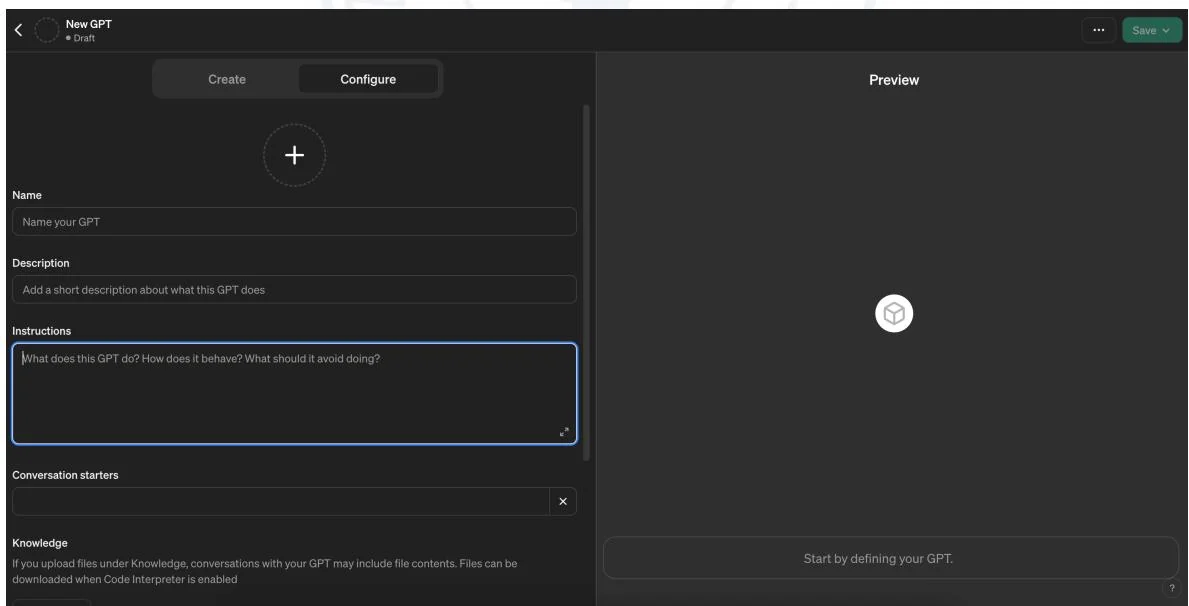The width and height of the screenshot is (1189, 606).
Task: Focus the 'Name your GPT' field
Action: [294, 221]
